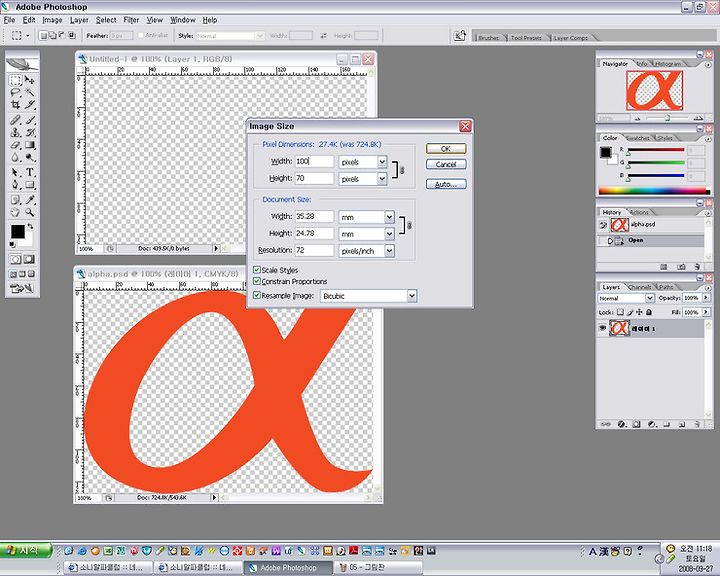Jump to ImageReady from toolbox

22,289
